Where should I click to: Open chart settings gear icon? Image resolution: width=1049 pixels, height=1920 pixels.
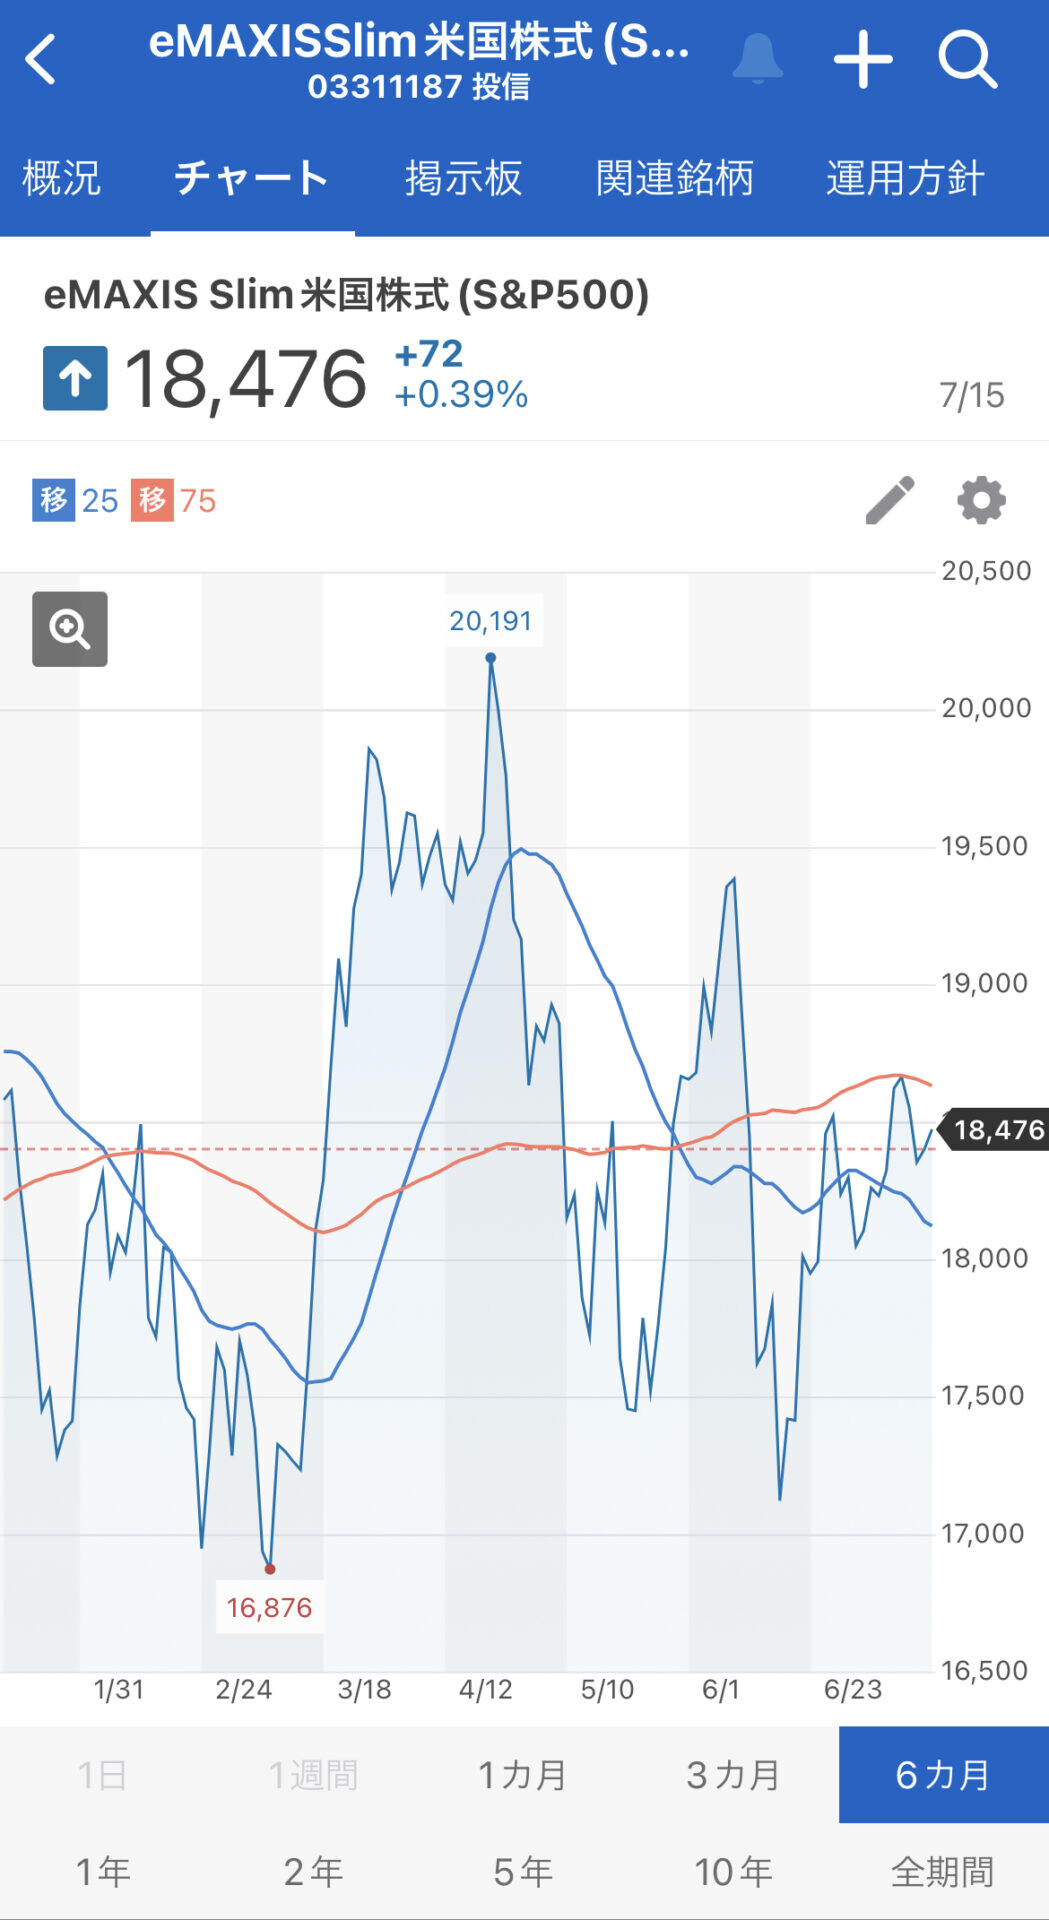[x=981, y=500]
